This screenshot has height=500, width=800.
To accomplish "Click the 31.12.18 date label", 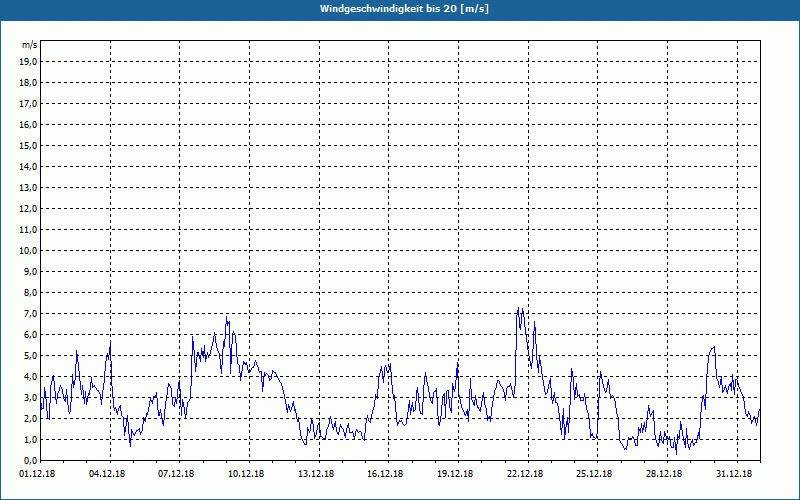I will (734, 473).
